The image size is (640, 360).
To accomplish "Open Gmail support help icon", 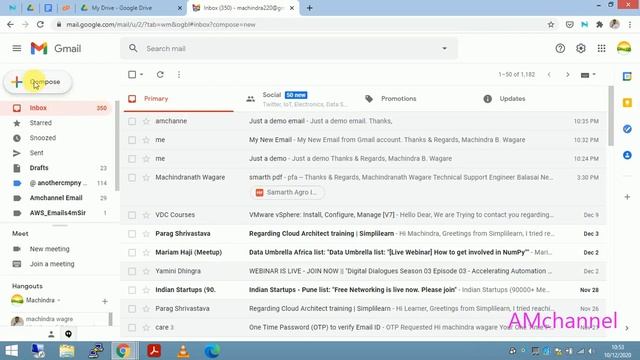I will pyautogui.click(x=560, y=49).
